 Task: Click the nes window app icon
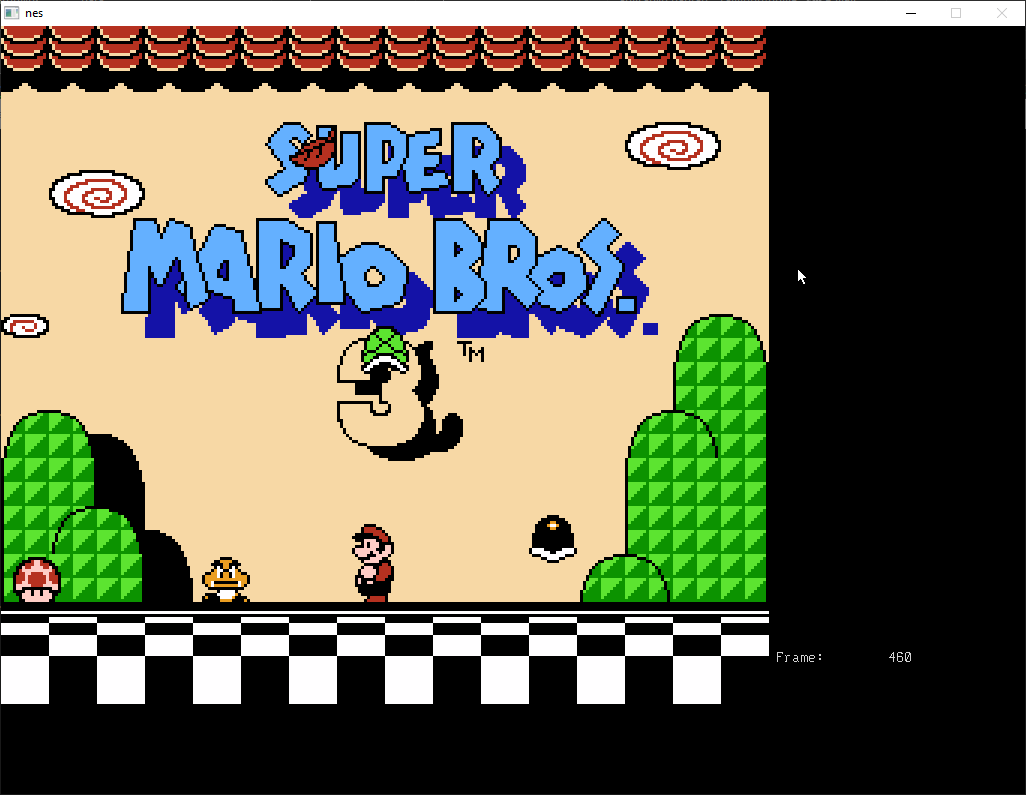(11, 12)
